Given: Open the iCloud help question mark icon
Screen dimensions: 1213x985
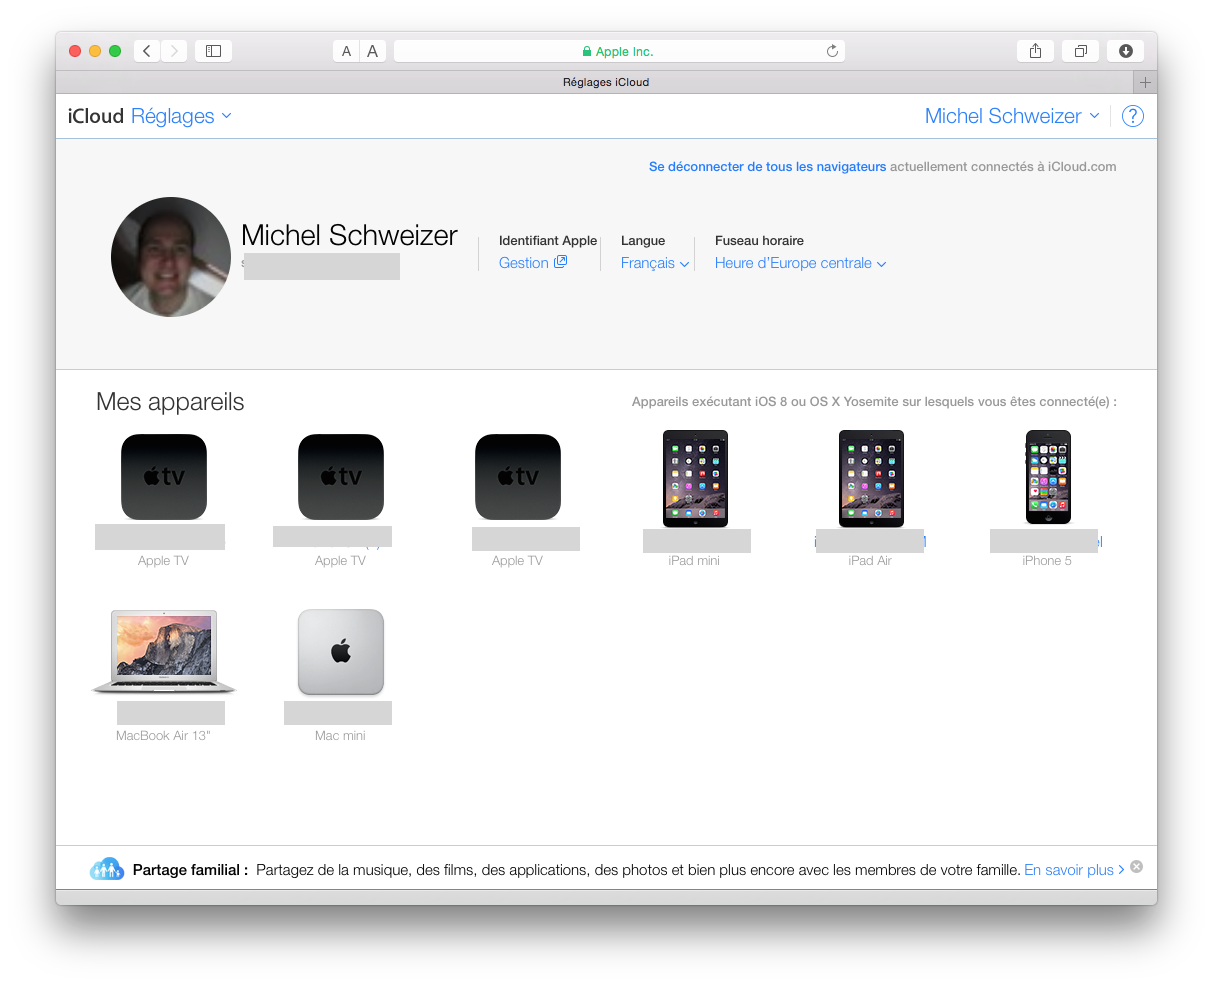Looking at the screenshot, I should 1132,116.
